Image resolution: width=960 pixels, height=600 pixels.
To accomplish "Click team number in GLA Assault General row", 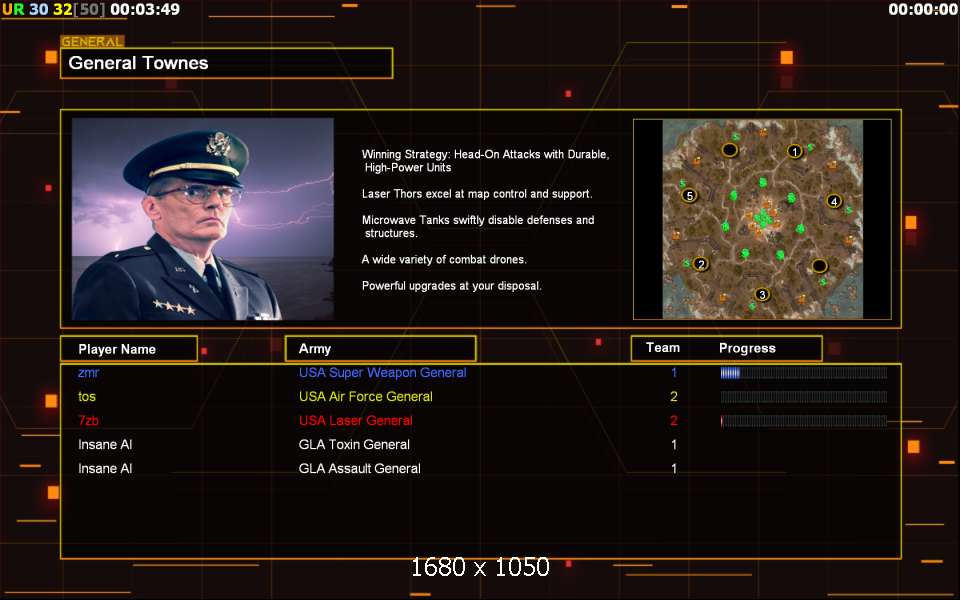I will [673, 468].
